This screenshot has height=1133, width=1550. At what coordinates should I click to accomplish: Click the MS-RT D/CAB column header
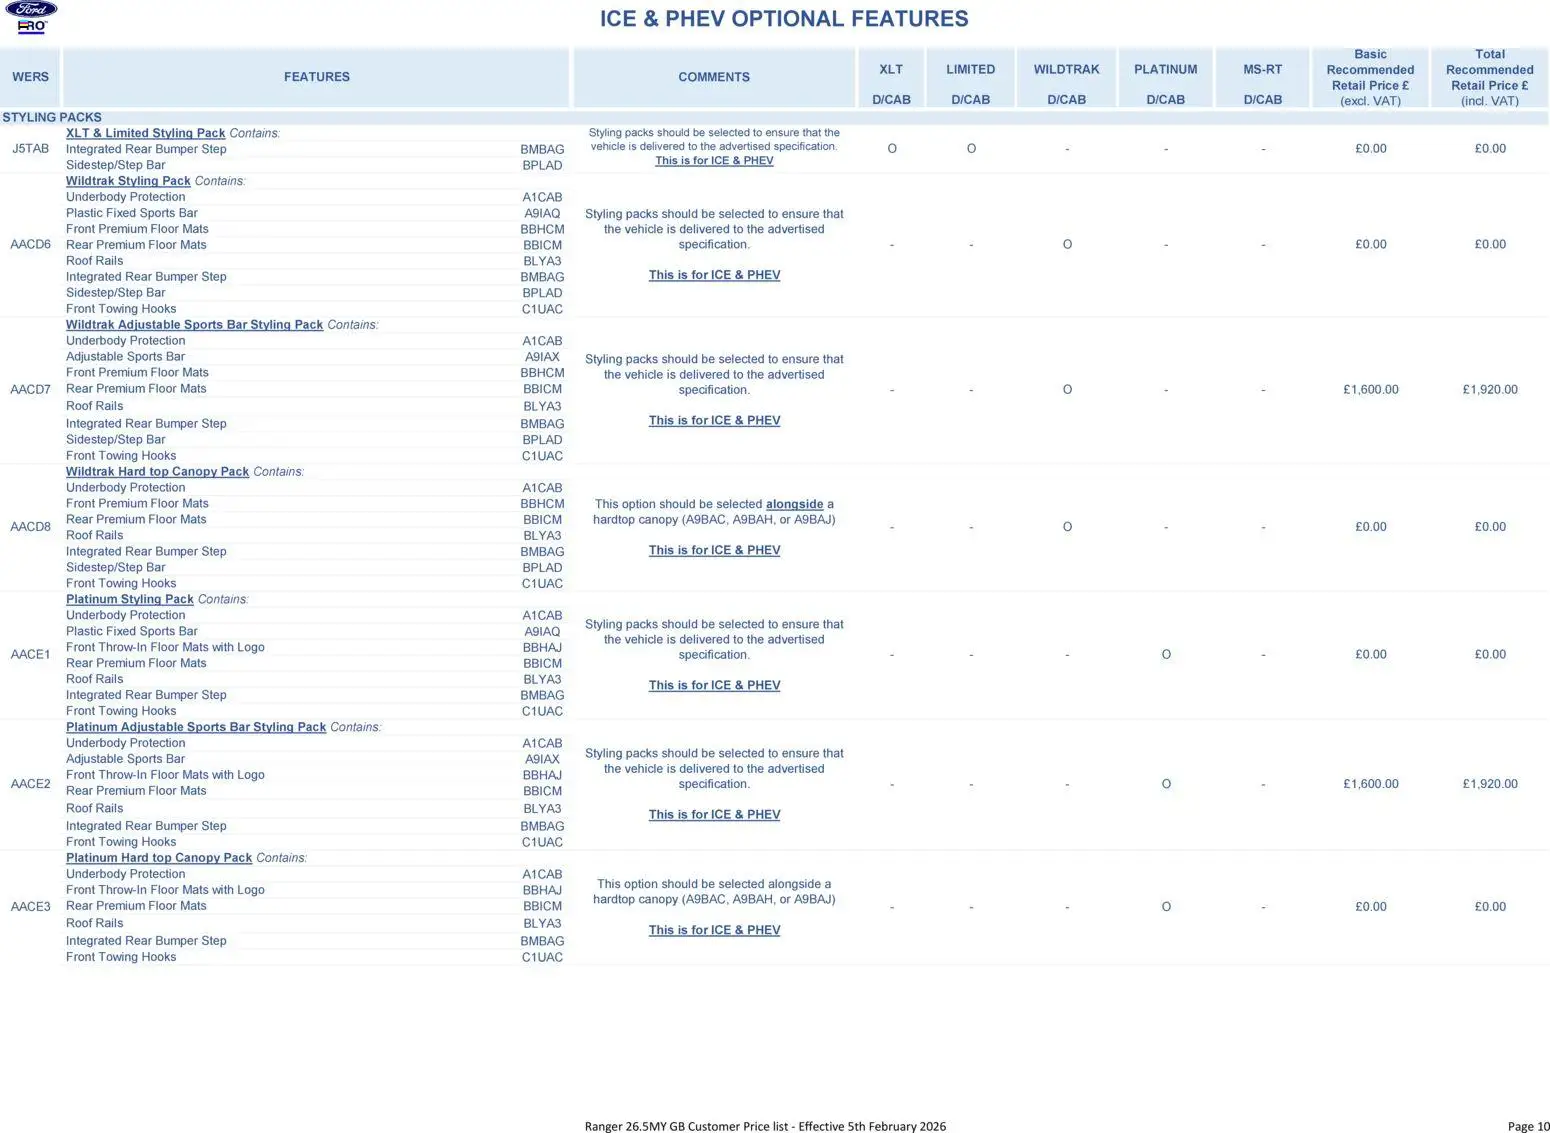1262,83
